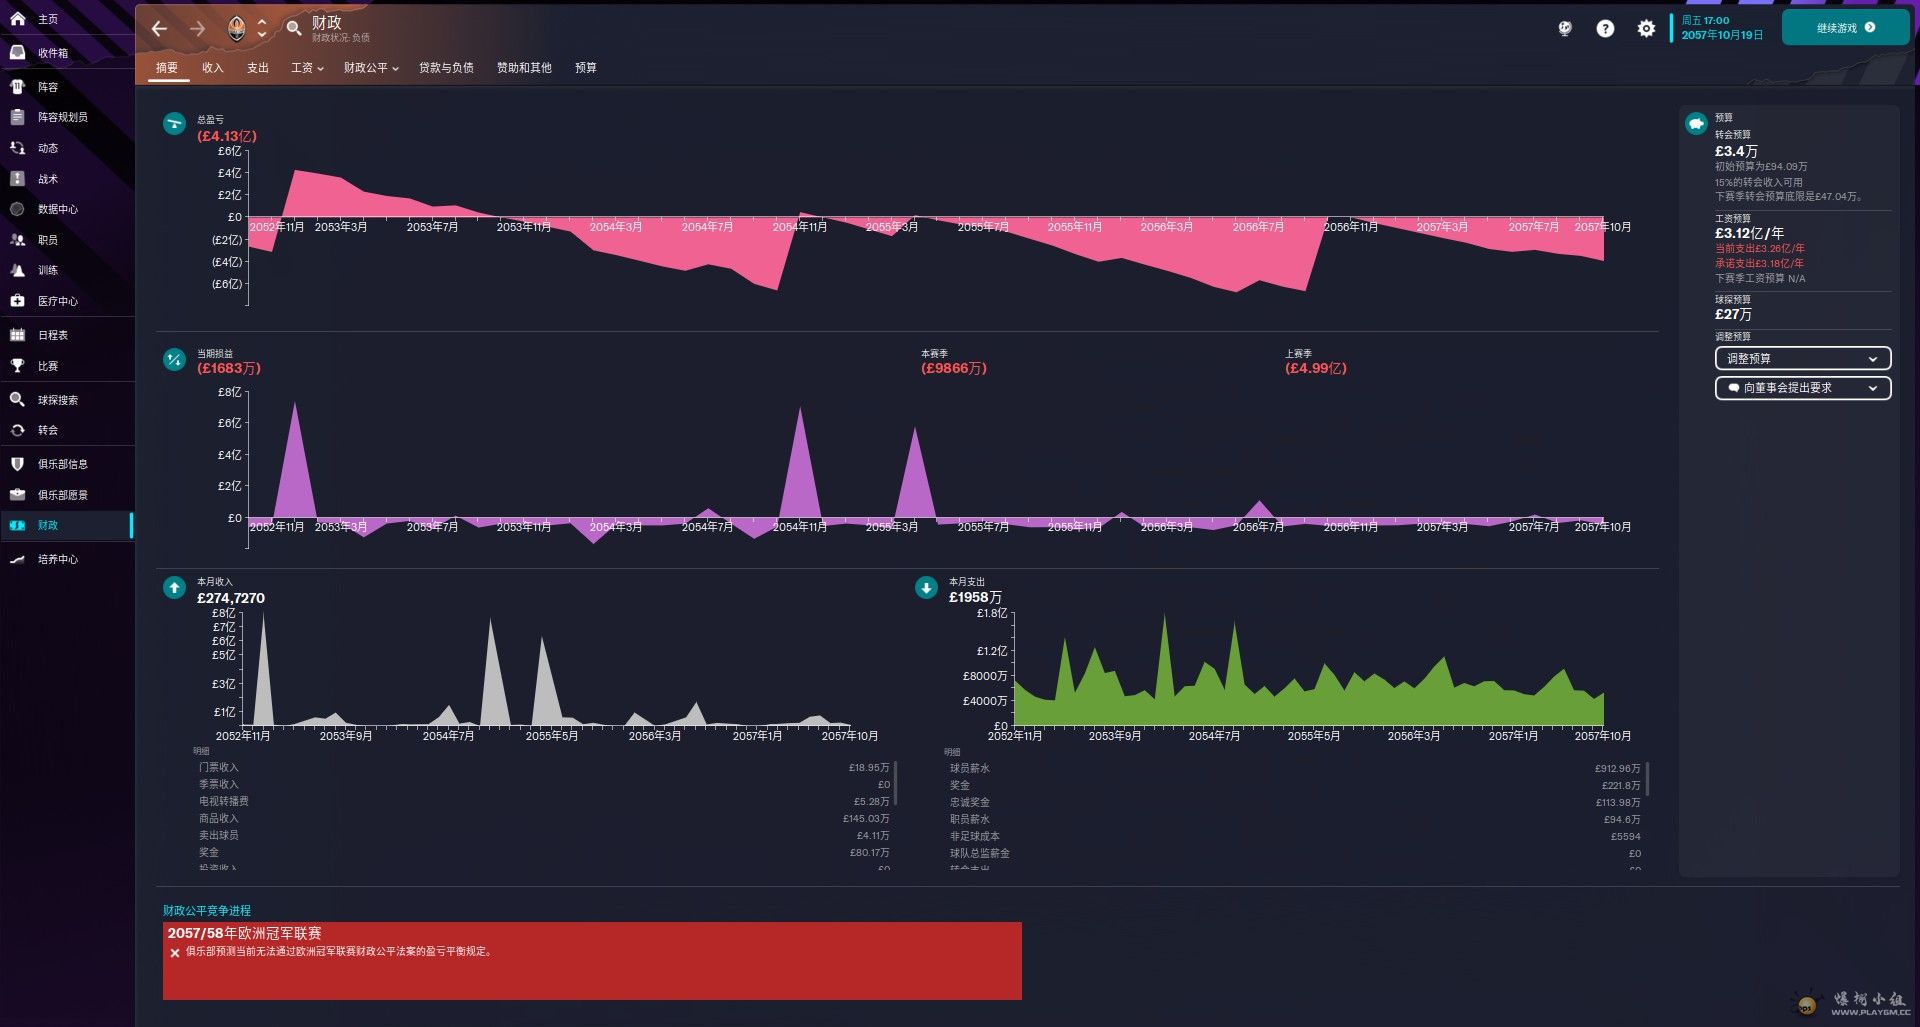
Task: Open 收件箱 inbox in sidebar
Action: 53,53
